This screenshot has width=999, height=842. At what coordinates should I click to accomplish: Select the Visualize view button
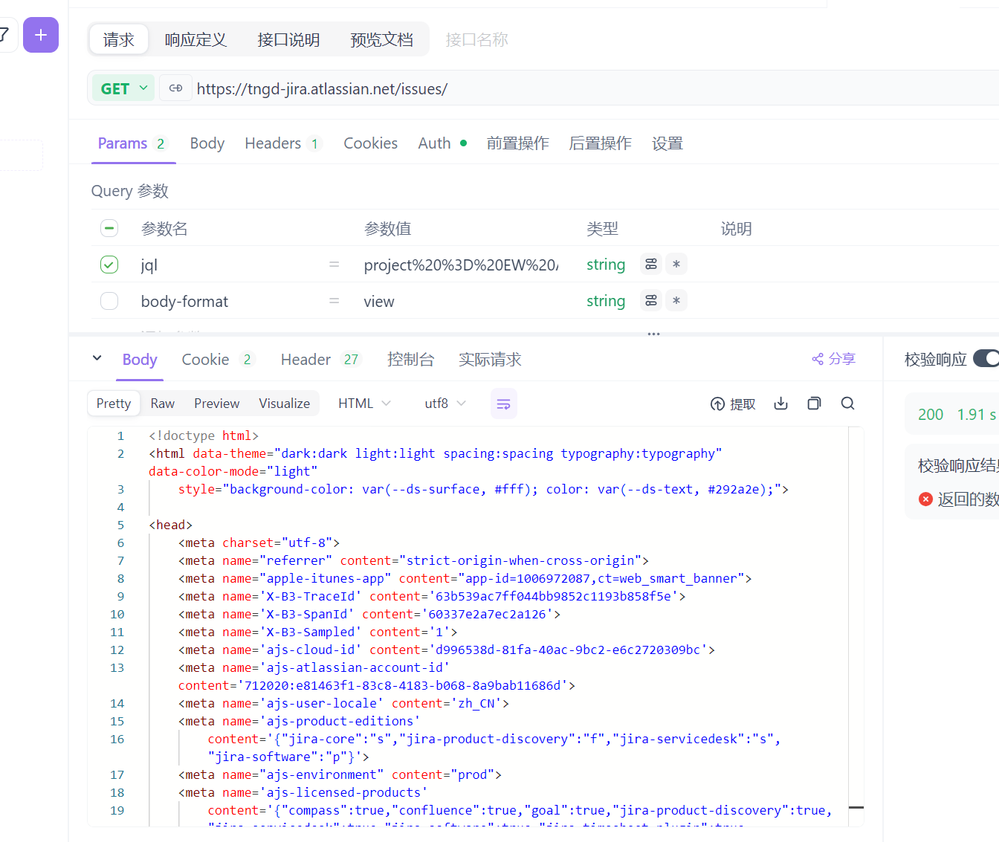284,403
